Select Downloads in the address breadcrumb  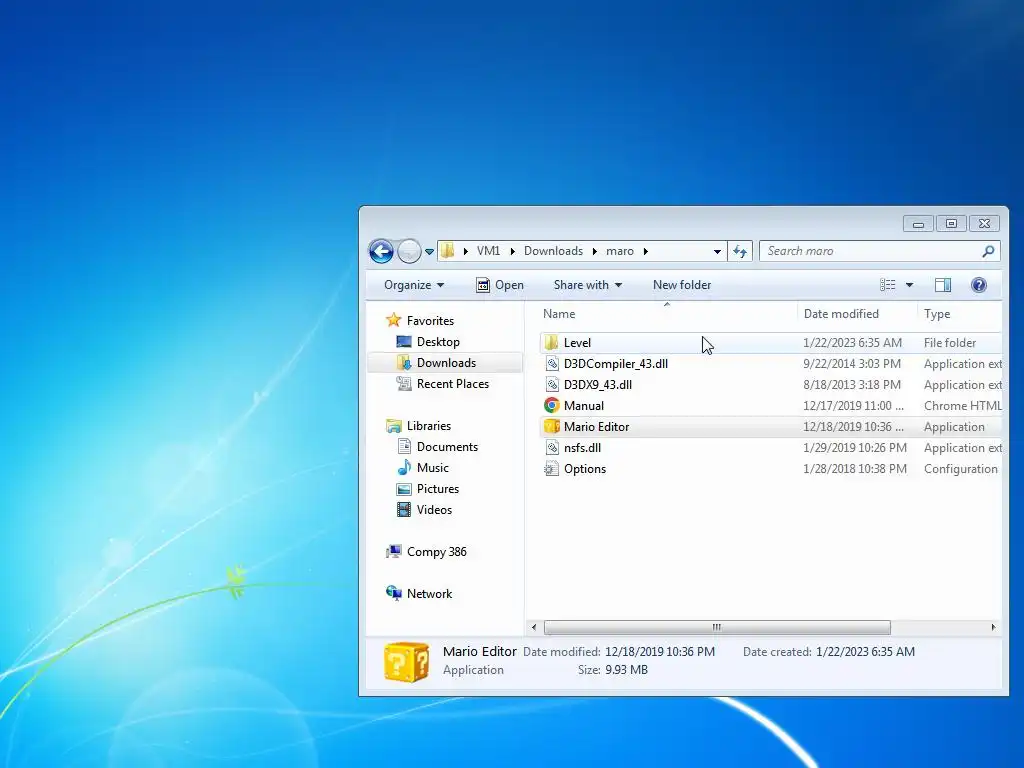point(553,251)
